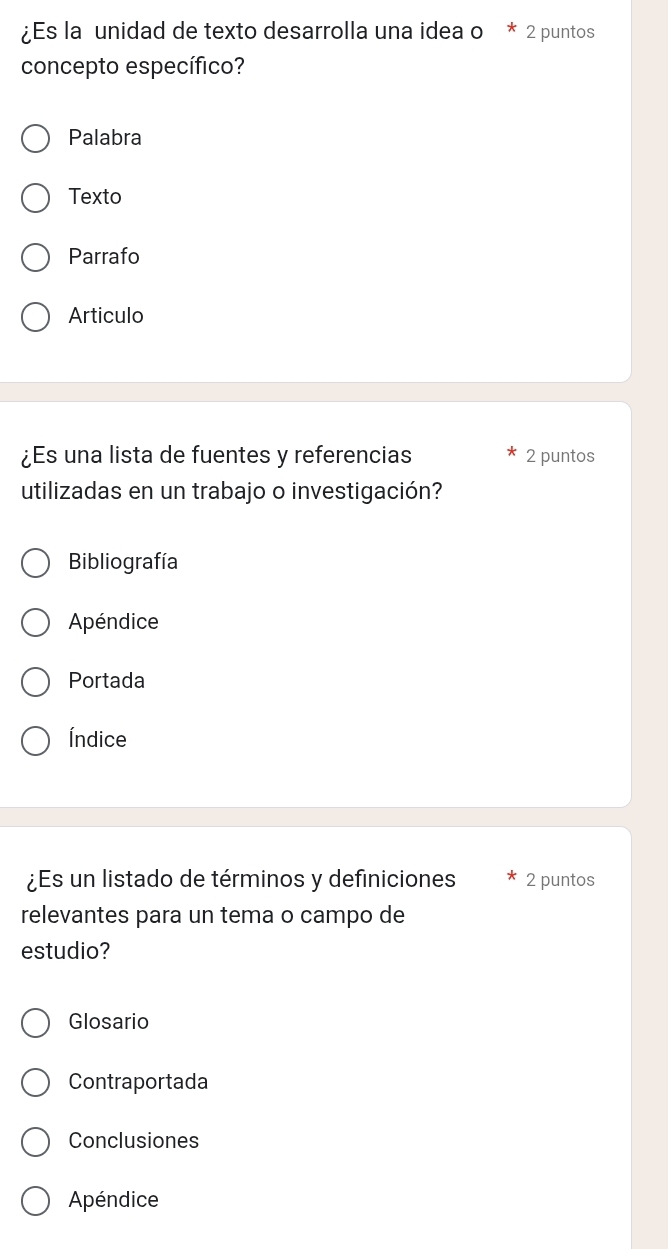Click the red required asterisk on the unidad de texto question
Image resolution: width=668 pixels, height=1249 pixels.
(512, 29)
